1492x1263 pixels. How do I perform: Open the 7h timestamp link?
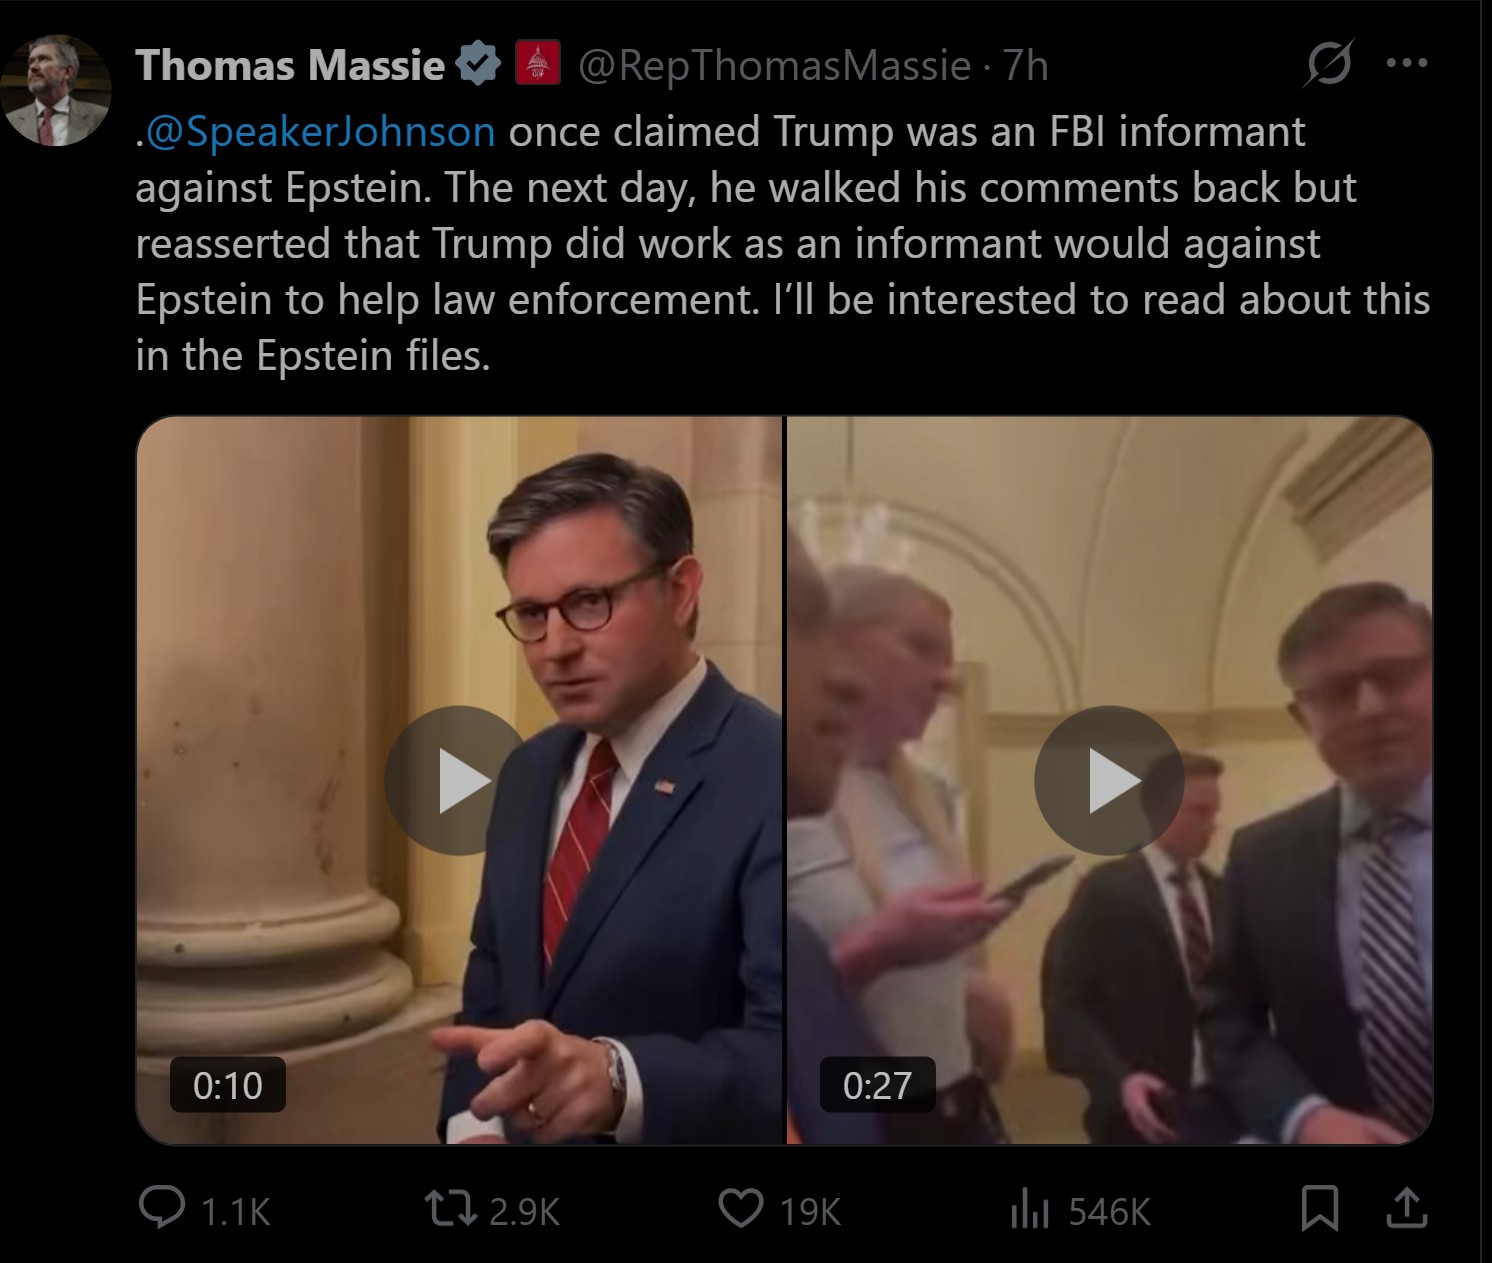click(1026, 66)
